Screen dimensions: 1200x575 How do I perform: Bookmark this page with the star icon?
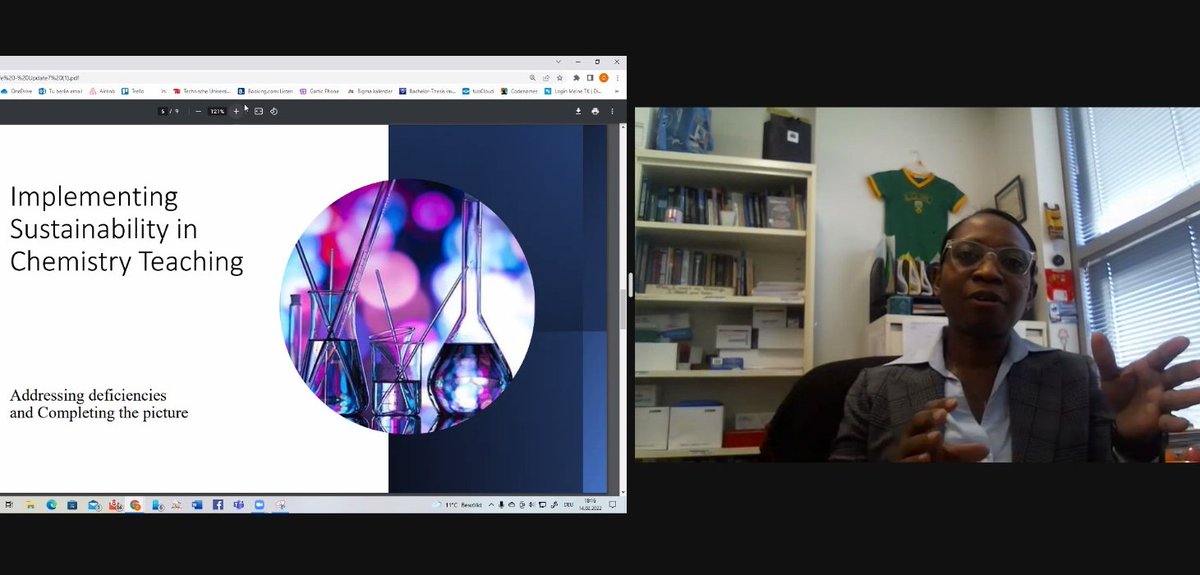tap(560, 77)
